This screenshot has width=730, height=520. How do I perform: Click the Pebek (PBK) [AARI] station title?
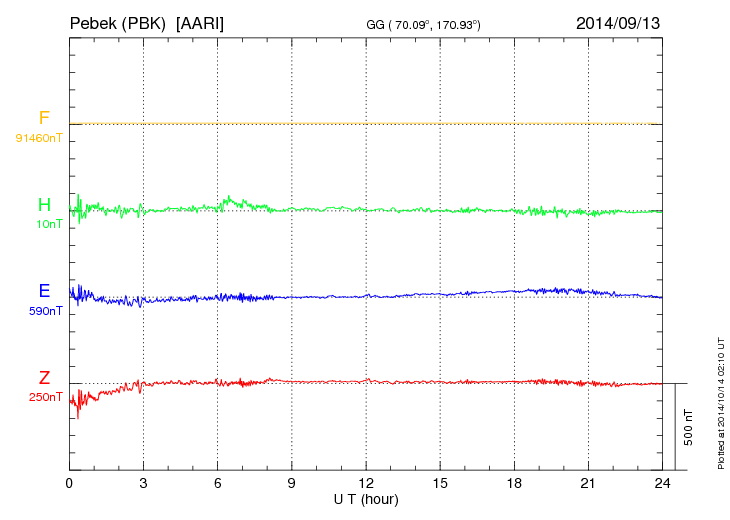point(146,22)
